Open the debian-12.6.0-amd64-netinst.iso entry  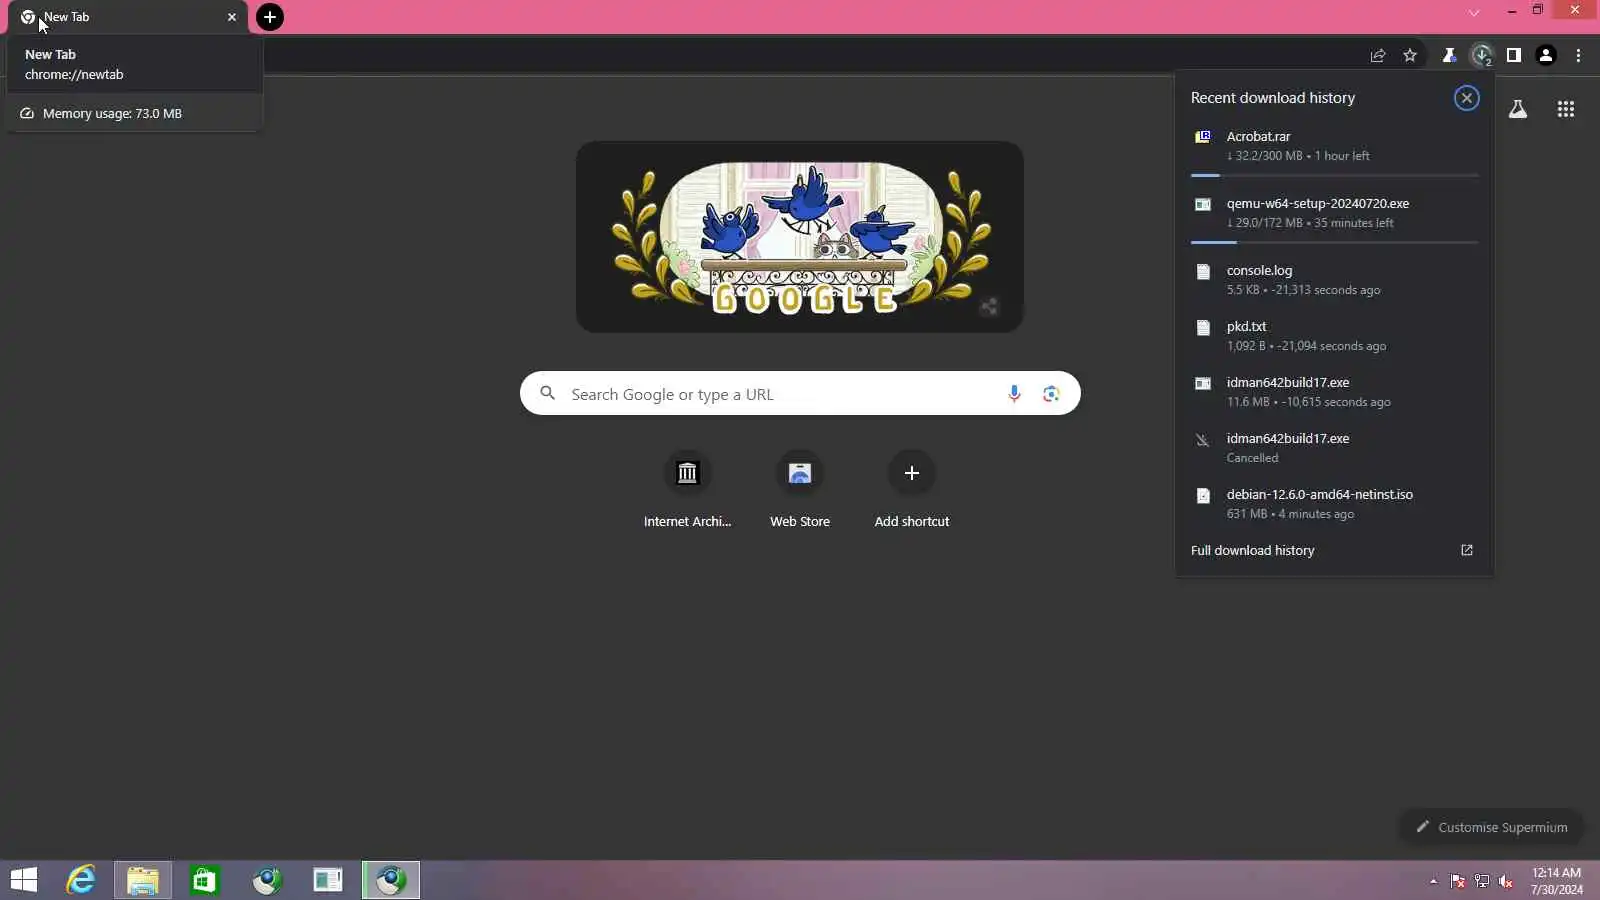(1335, 504)
